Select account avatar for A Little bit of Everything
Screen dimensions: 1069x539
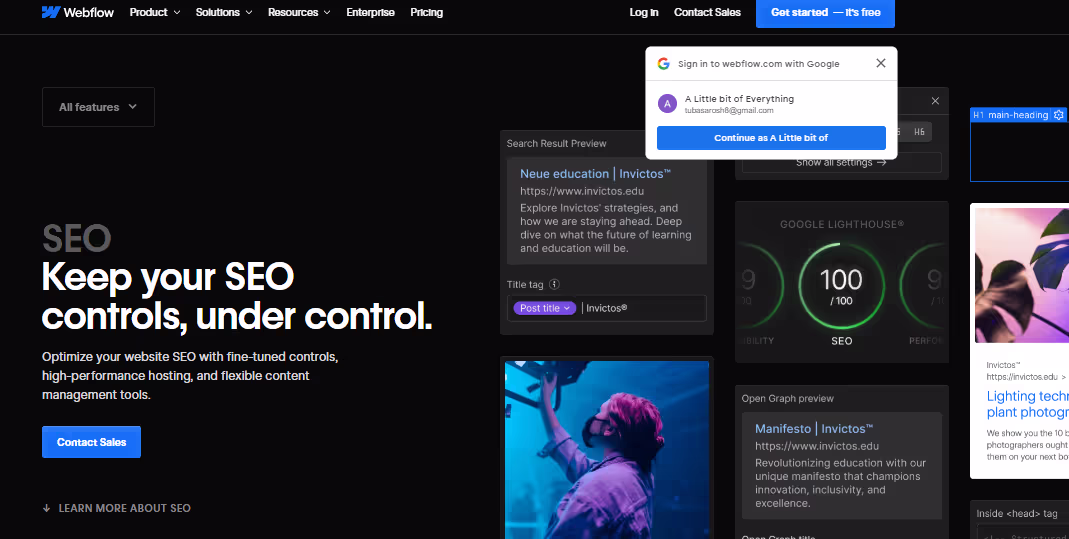(x=667, y=104)
